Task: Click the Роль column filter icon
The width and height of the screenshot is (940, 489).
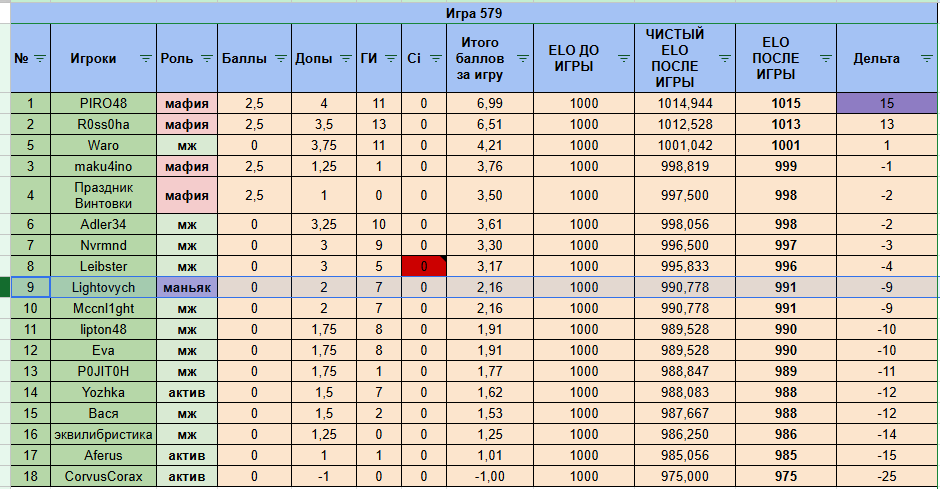Action: tap(206, 59)
